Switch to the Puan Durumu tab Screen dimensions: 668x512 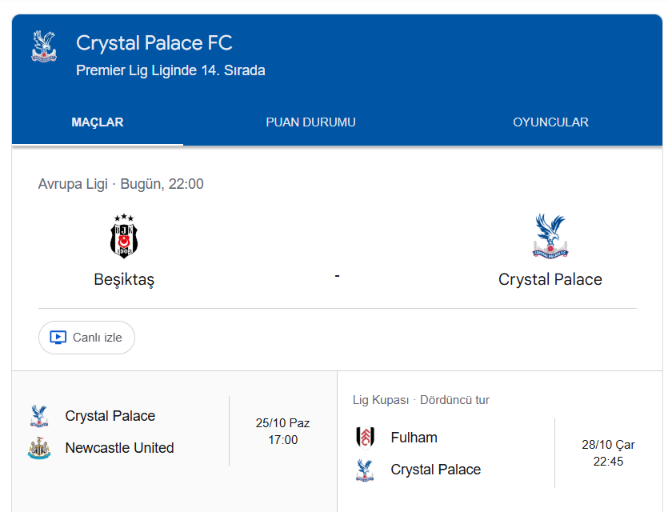tap(311, 122)
